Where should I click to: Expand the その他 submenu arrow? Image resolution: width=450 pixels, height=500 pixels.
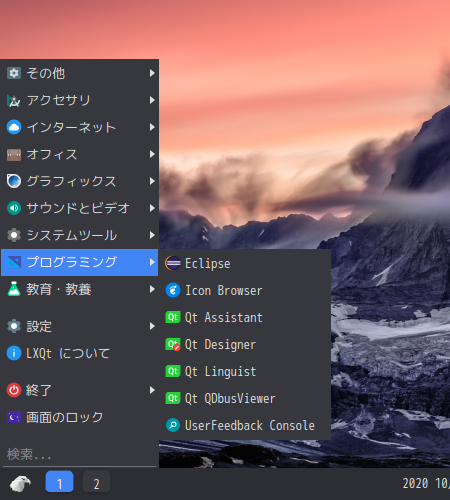point(152,73)
